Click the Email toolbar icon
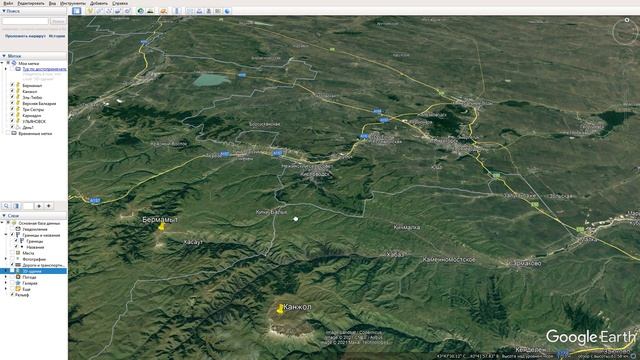 click(190, 11)
